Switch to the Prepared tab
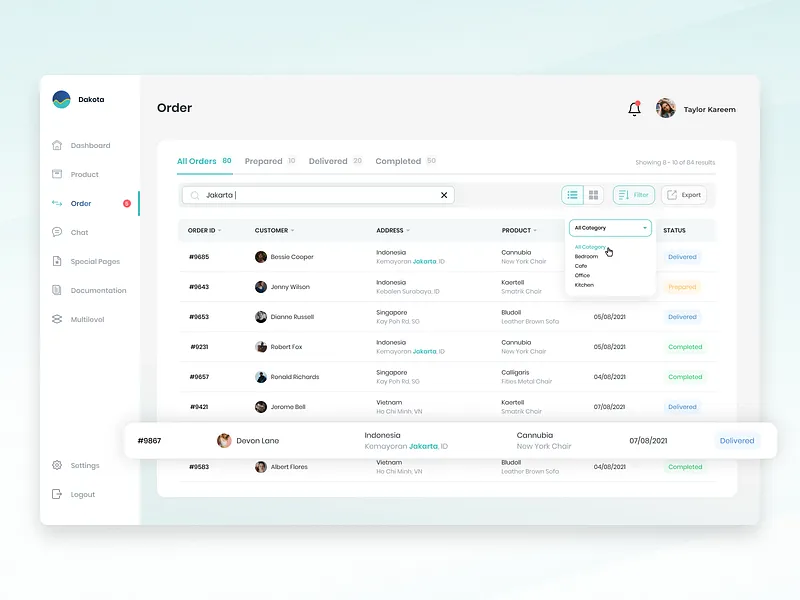The width and height of the screenshot is (800, 600). (x=270, y=161)
